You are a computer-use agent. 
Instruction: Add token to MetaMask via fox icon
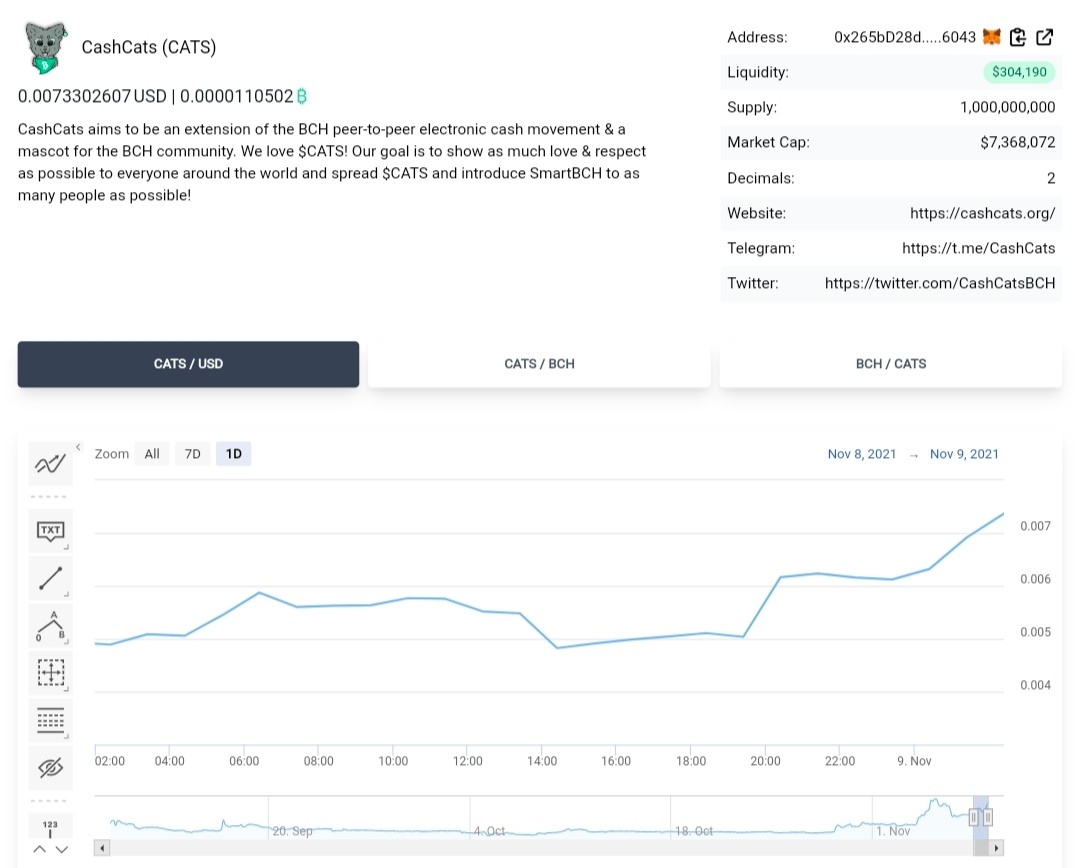991,37
